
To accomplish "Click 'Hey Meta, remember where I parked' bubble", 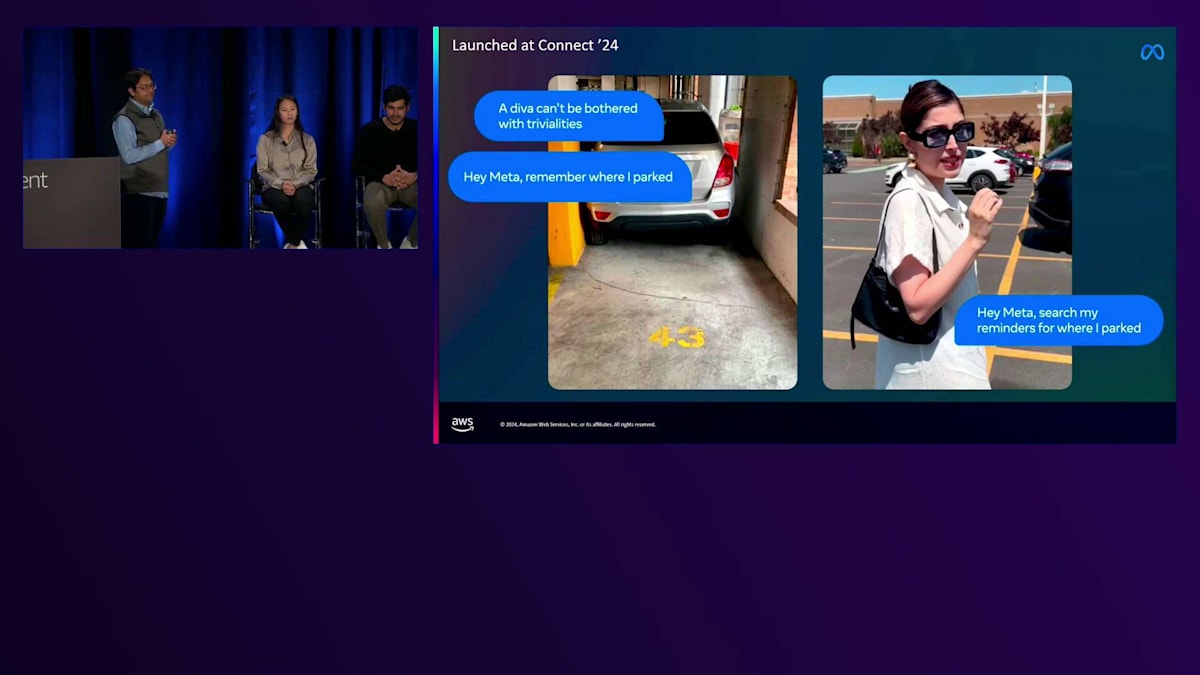I will (x=569, y=177).
